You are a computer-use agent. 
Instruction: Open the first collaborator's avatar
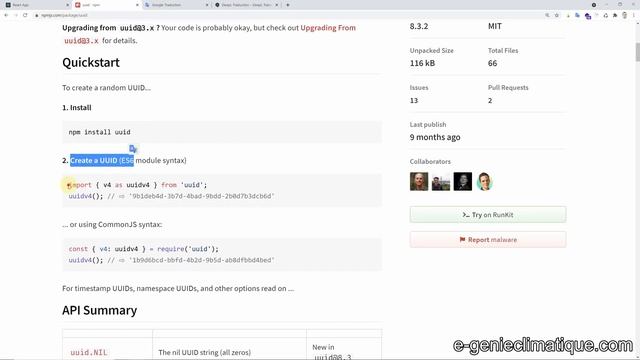pos(419,181)
